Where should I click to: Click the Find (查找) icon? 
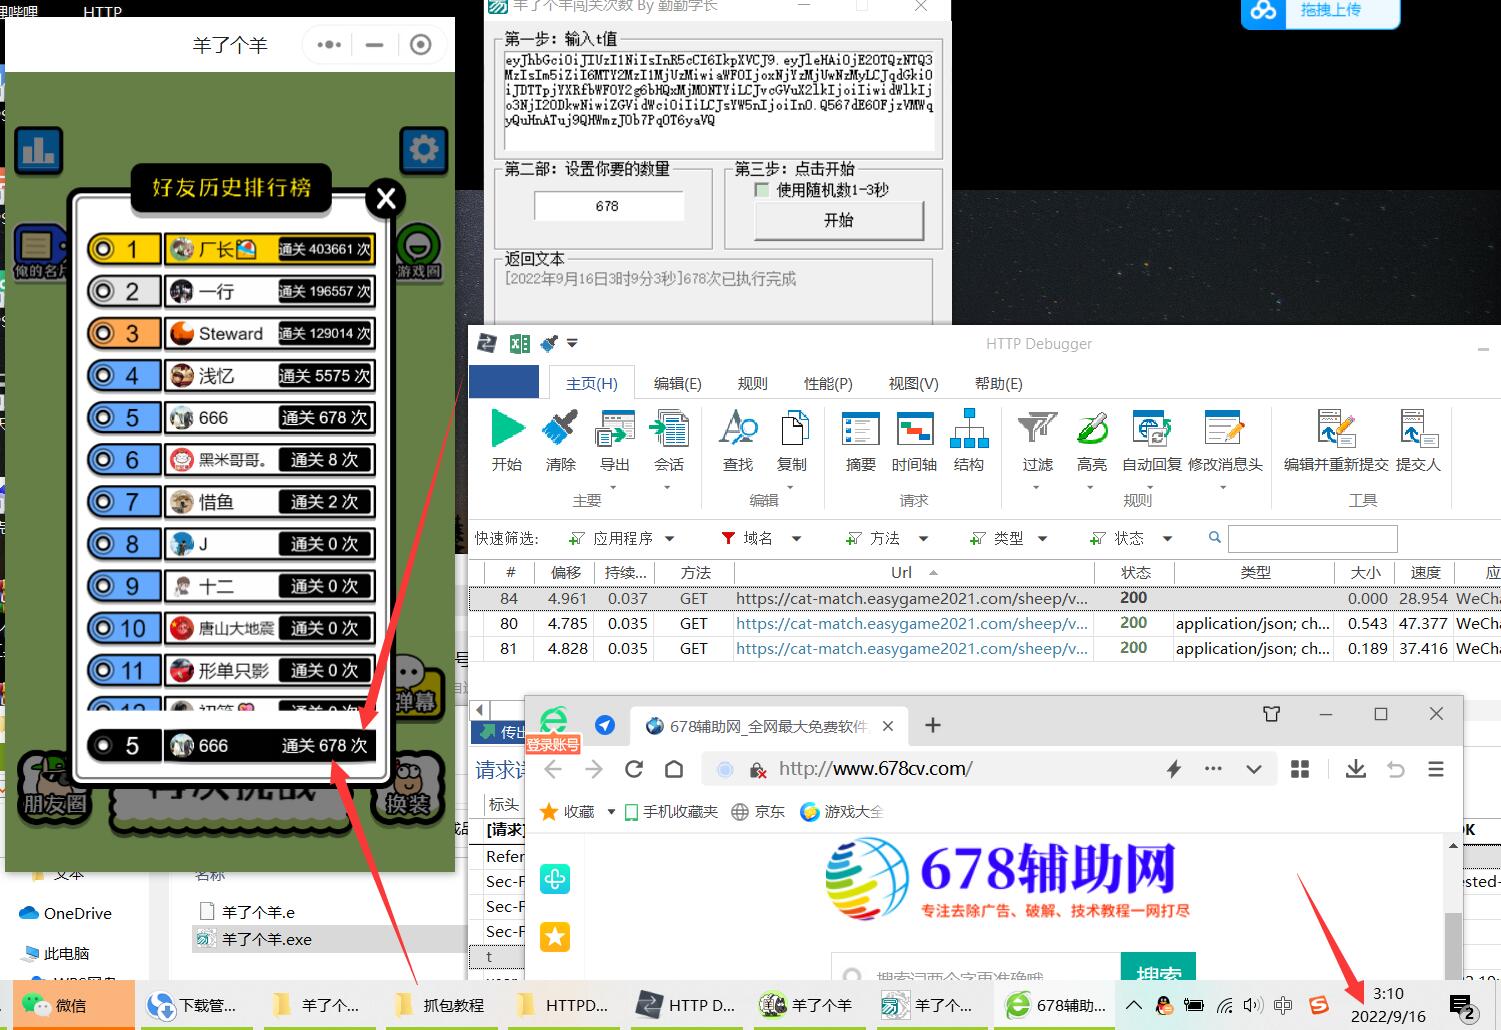click(738, 428)
